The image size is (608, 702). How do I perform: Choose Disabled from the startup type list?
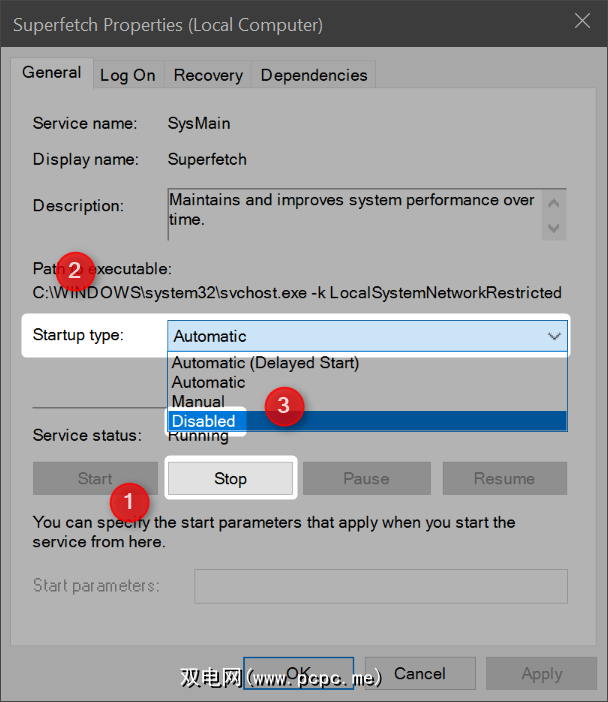pyautogui.click(x=204, y=421)
